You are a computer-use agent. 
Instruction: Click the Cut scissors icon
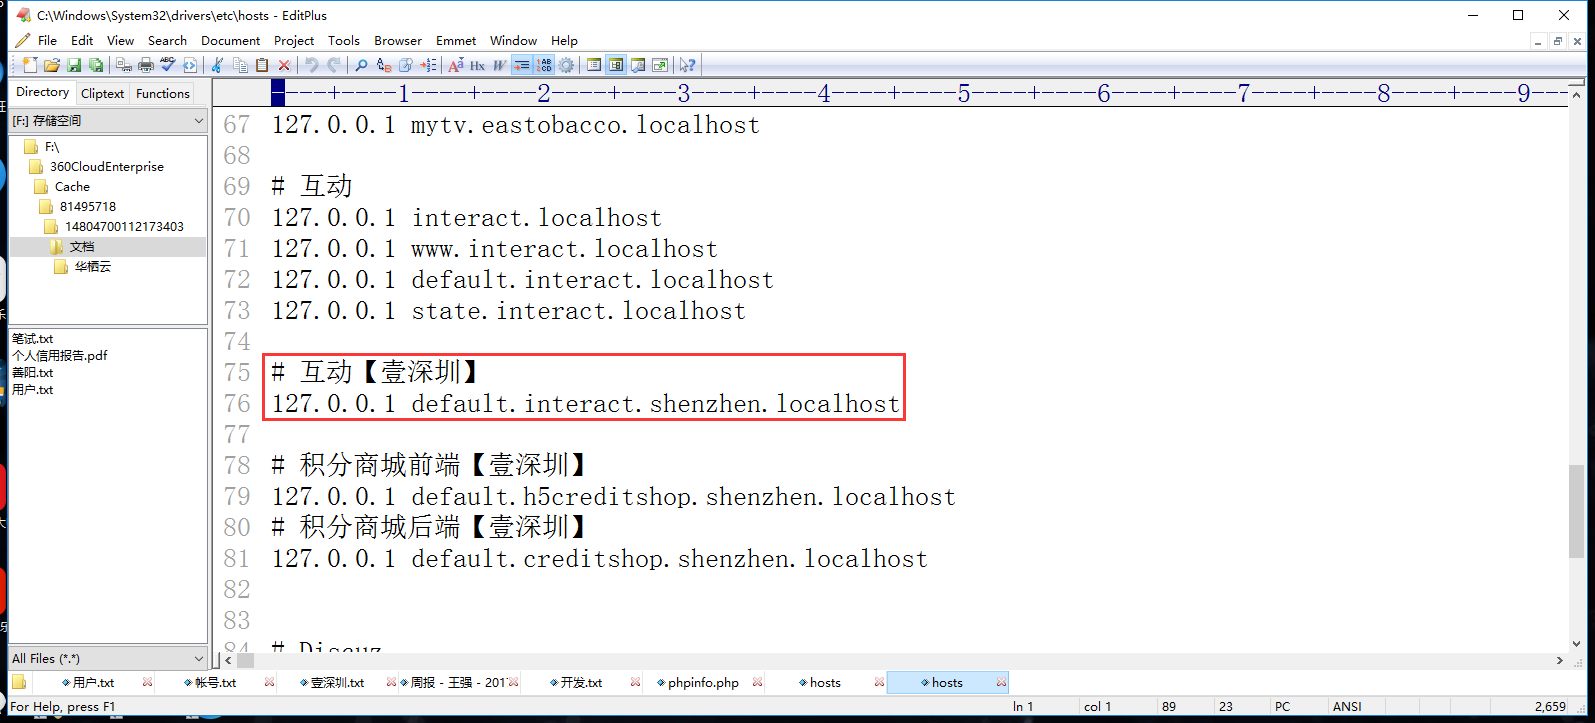point(218,65)
